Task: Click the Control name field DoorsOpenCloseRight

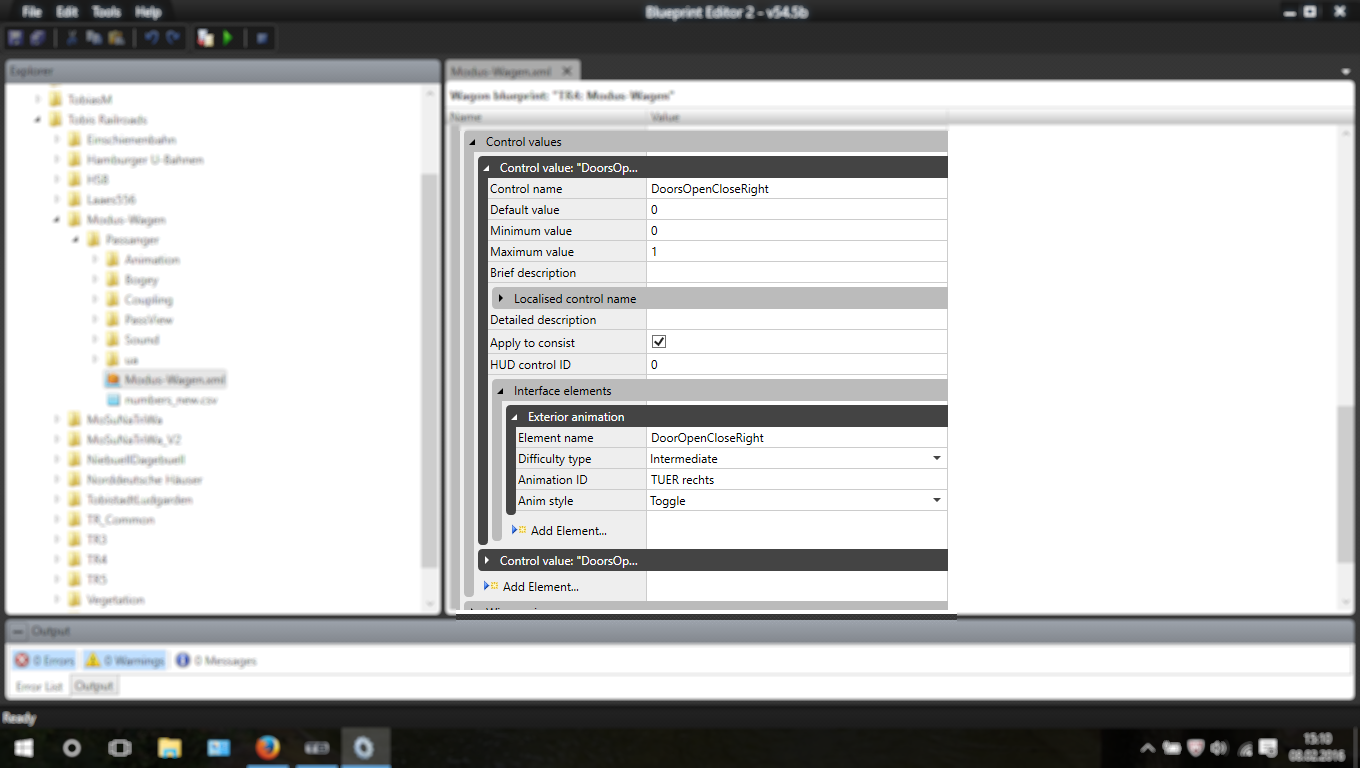Action: click(797, 188)
